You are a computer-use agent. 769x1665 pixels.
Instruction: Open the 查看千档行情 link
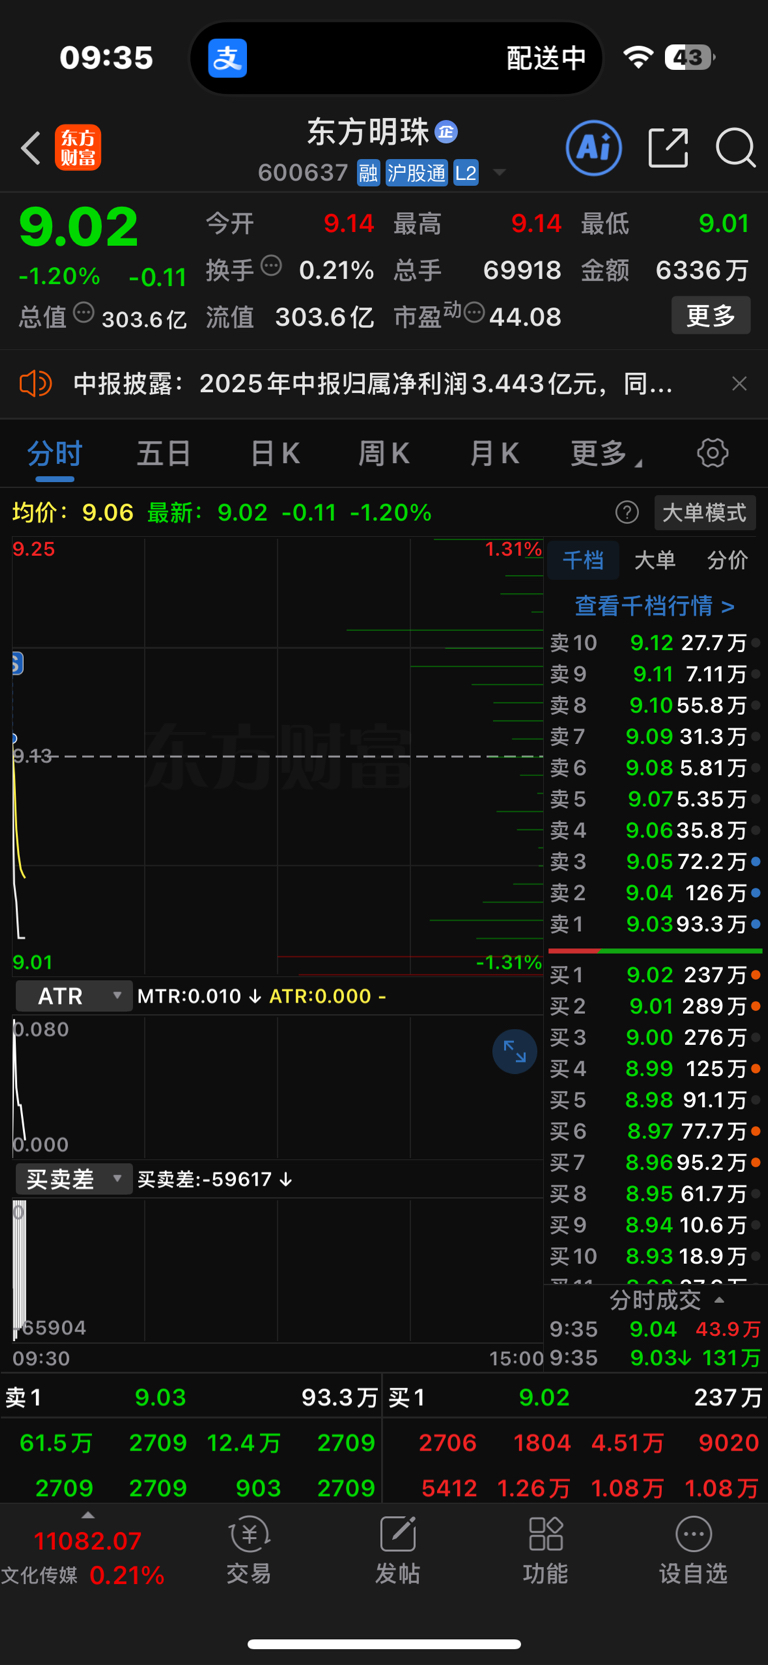[655, 606]
